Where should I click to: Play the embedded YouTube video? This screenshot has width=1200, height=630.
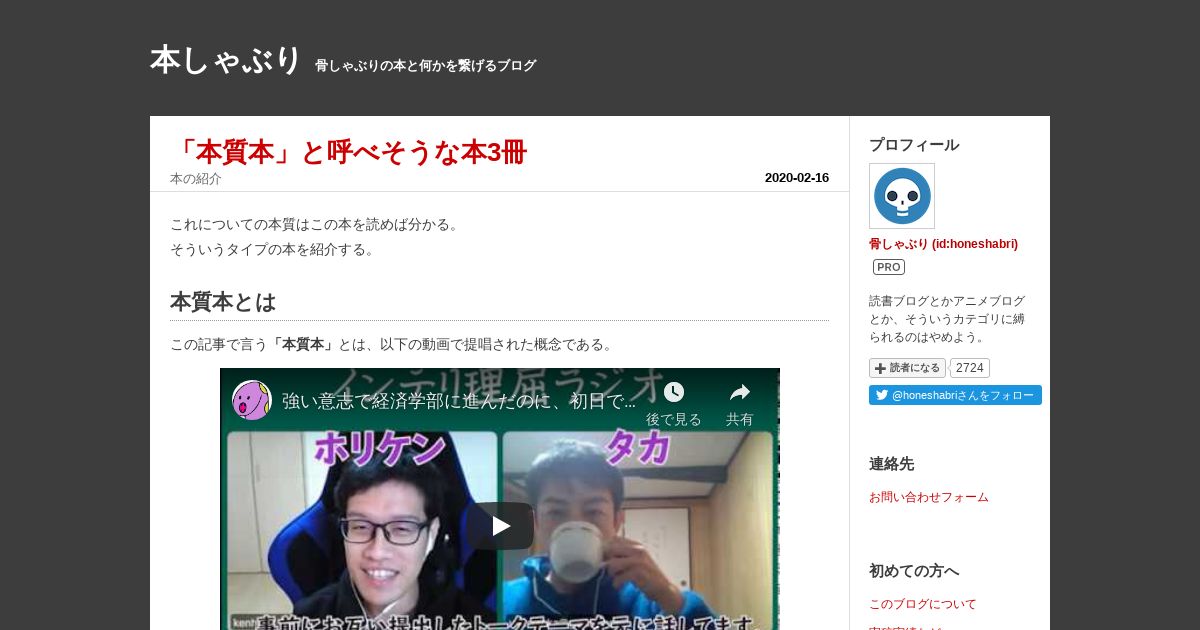501,526
